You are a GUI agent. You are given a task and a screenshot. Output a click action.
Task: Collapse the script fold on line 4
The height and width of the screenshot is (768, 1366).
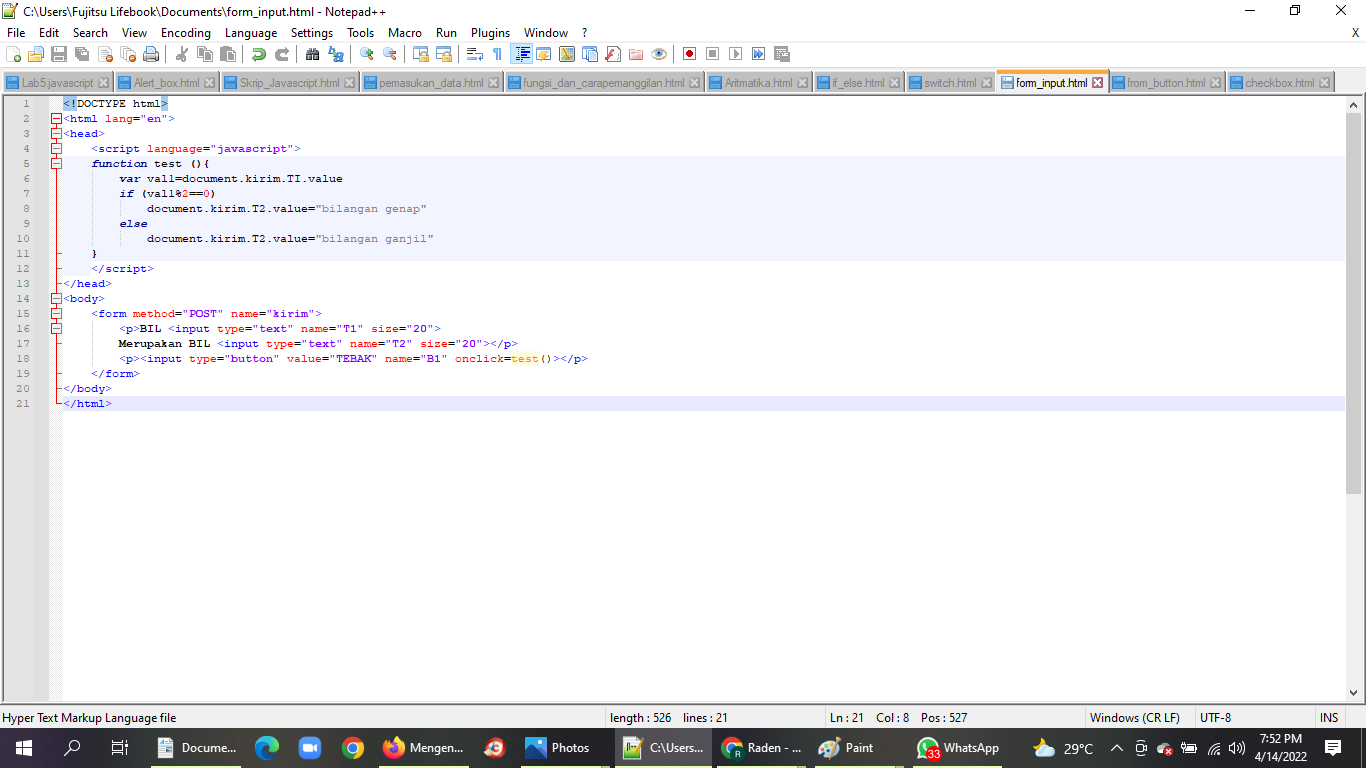point(56,149)
